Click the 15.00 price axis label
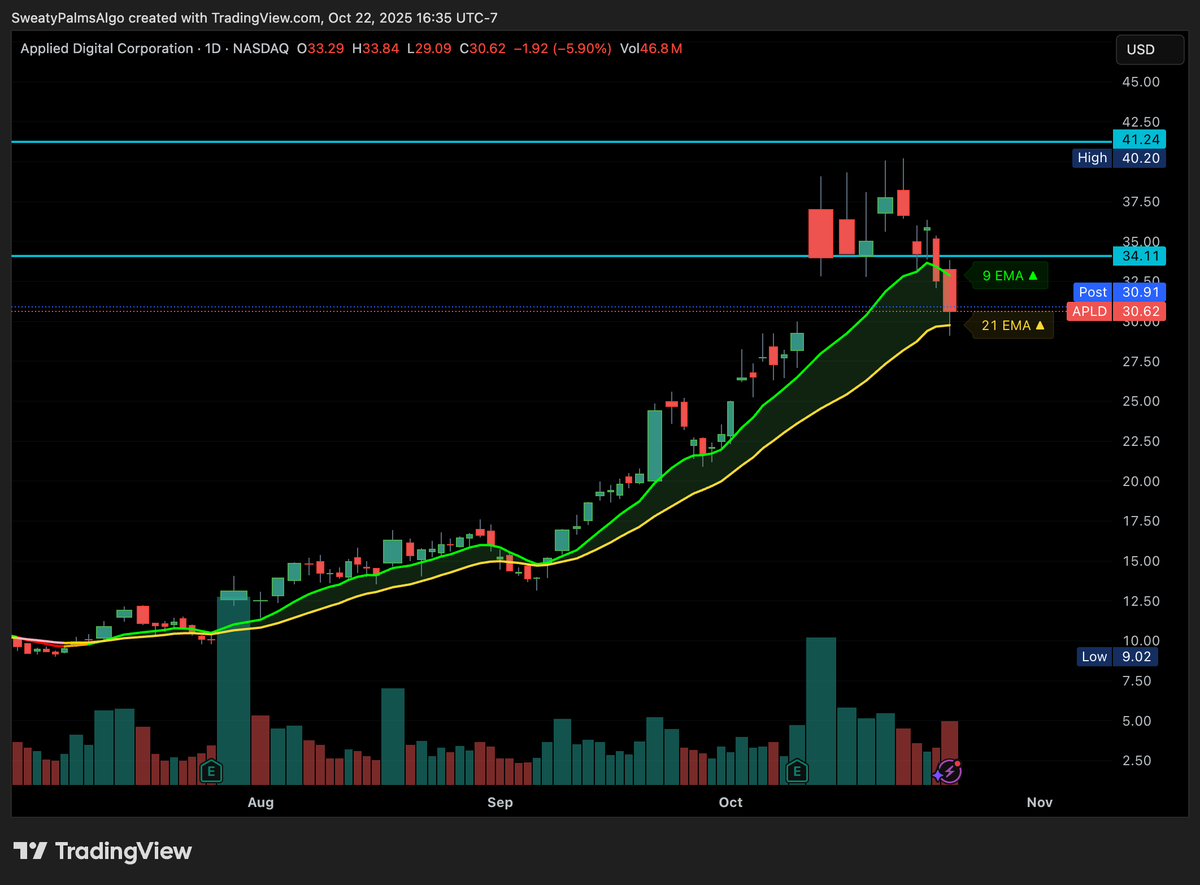1200x885 pixels. point(1141,561)
